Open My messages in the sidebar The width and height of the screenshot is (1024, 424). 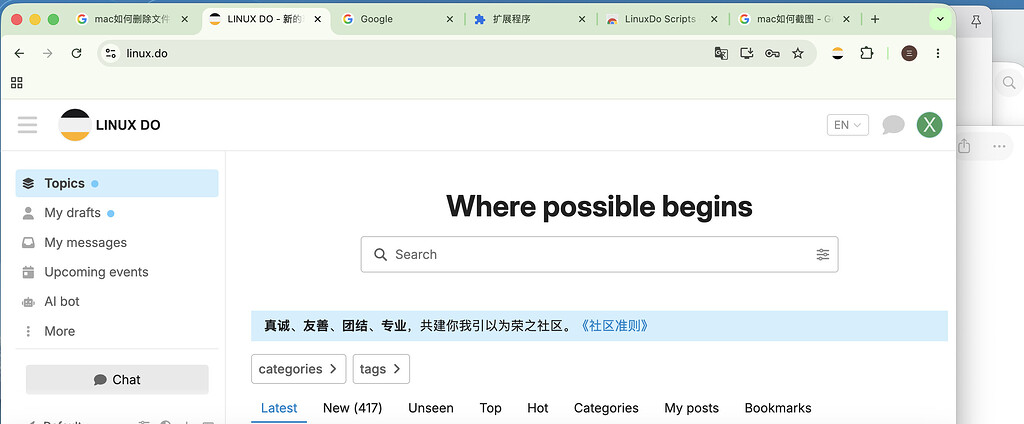point(117,242)
